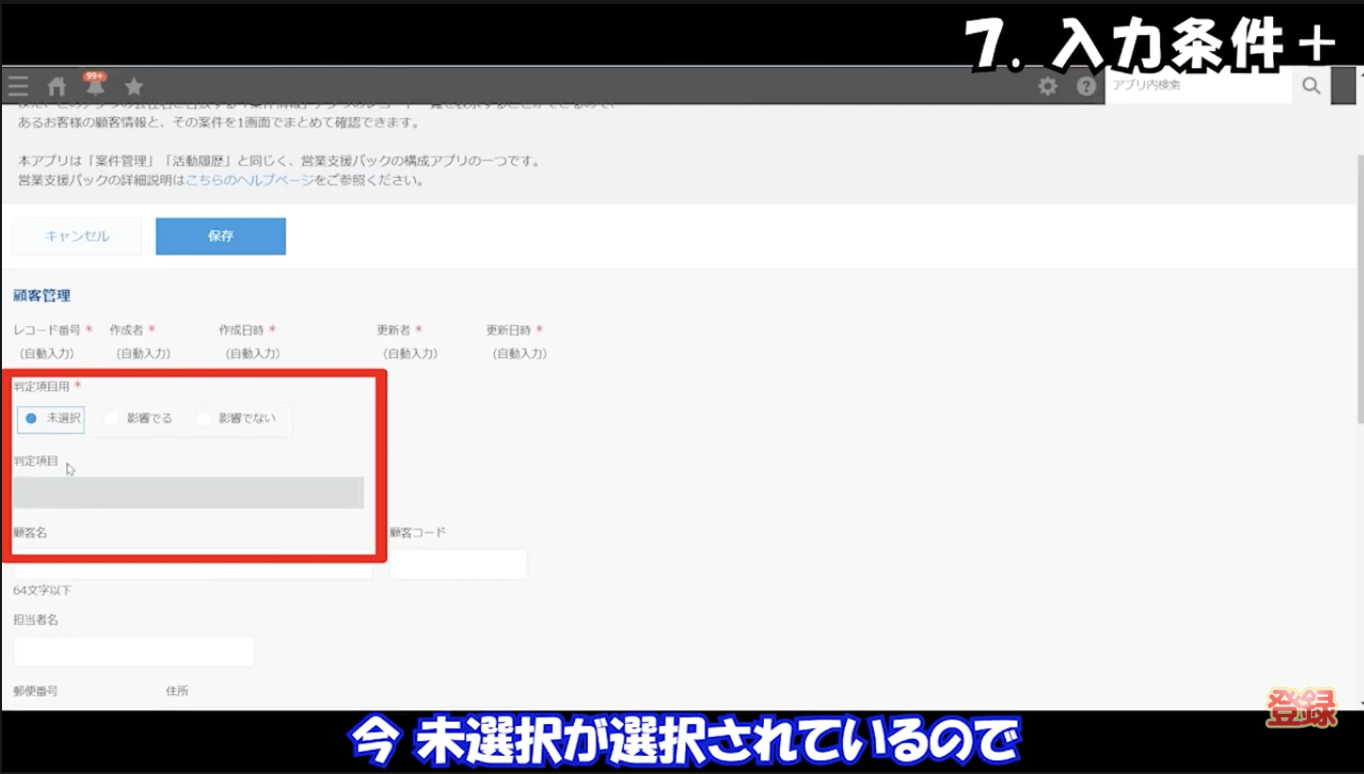This screenshot has width=1364, height=774.
Task: Click the question mark help icon
Action: coord(1086,85)
